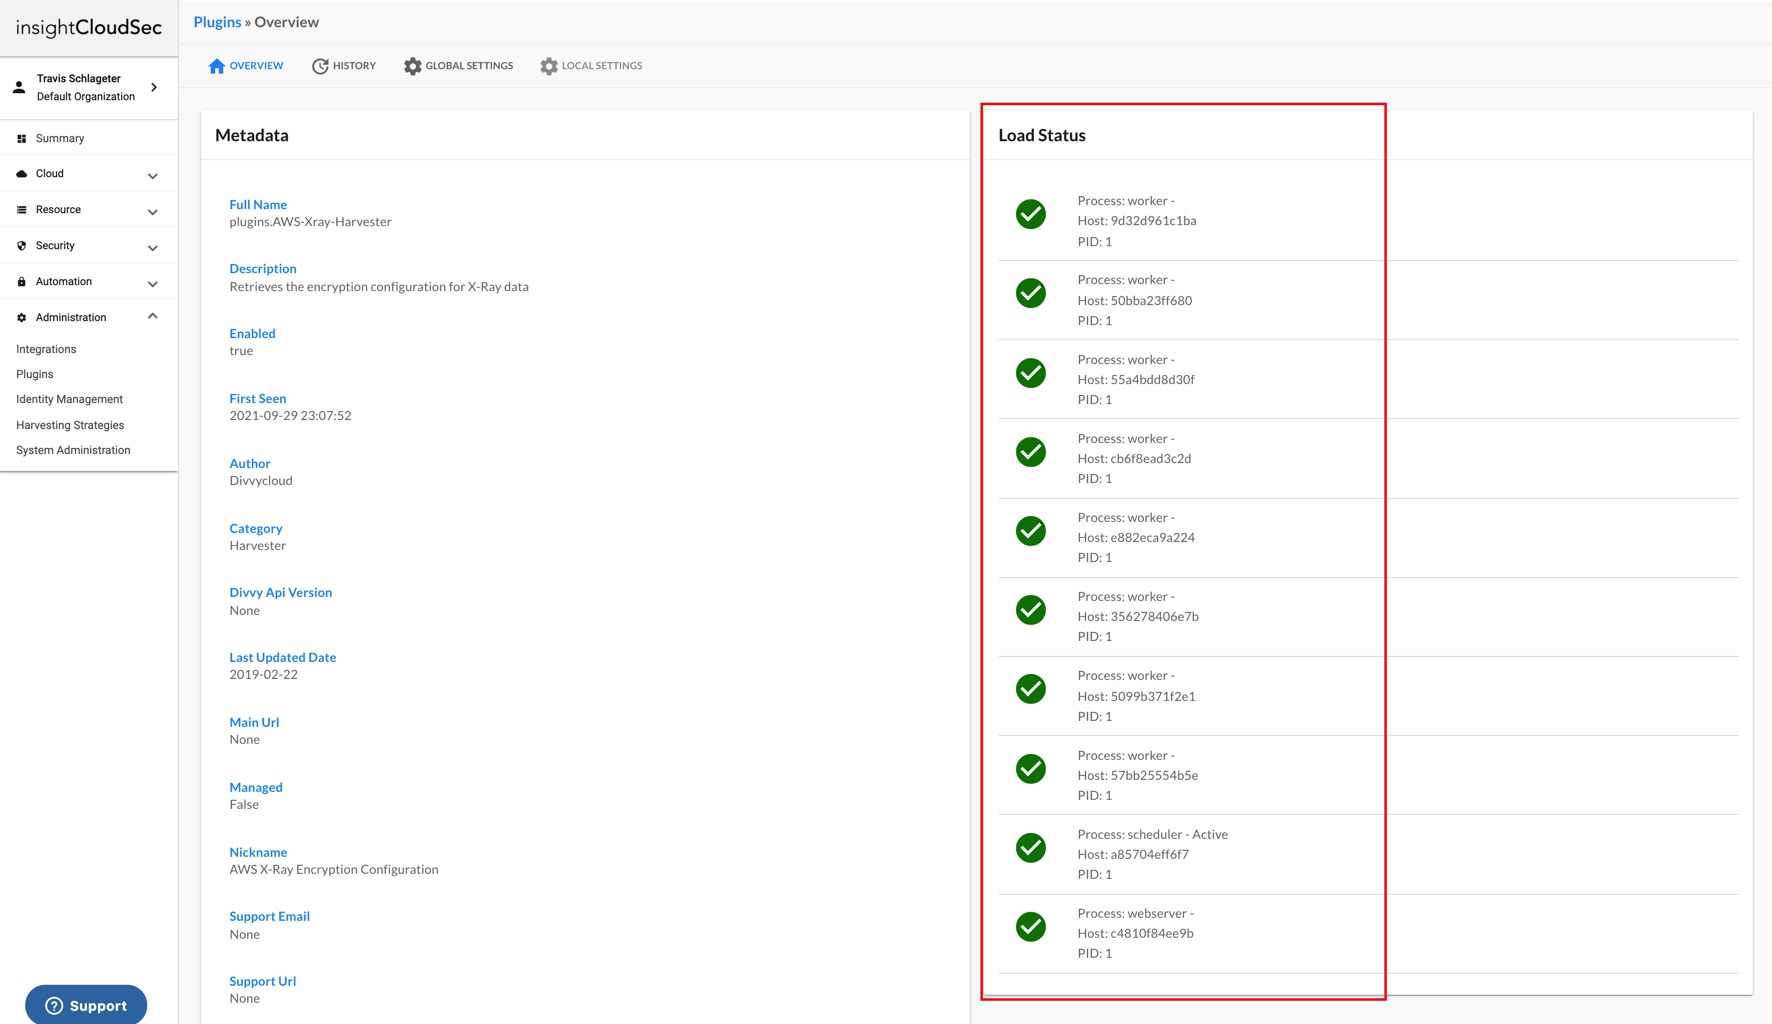
Task: Click the Enabled value true
Action: click(x=241, y=351)
